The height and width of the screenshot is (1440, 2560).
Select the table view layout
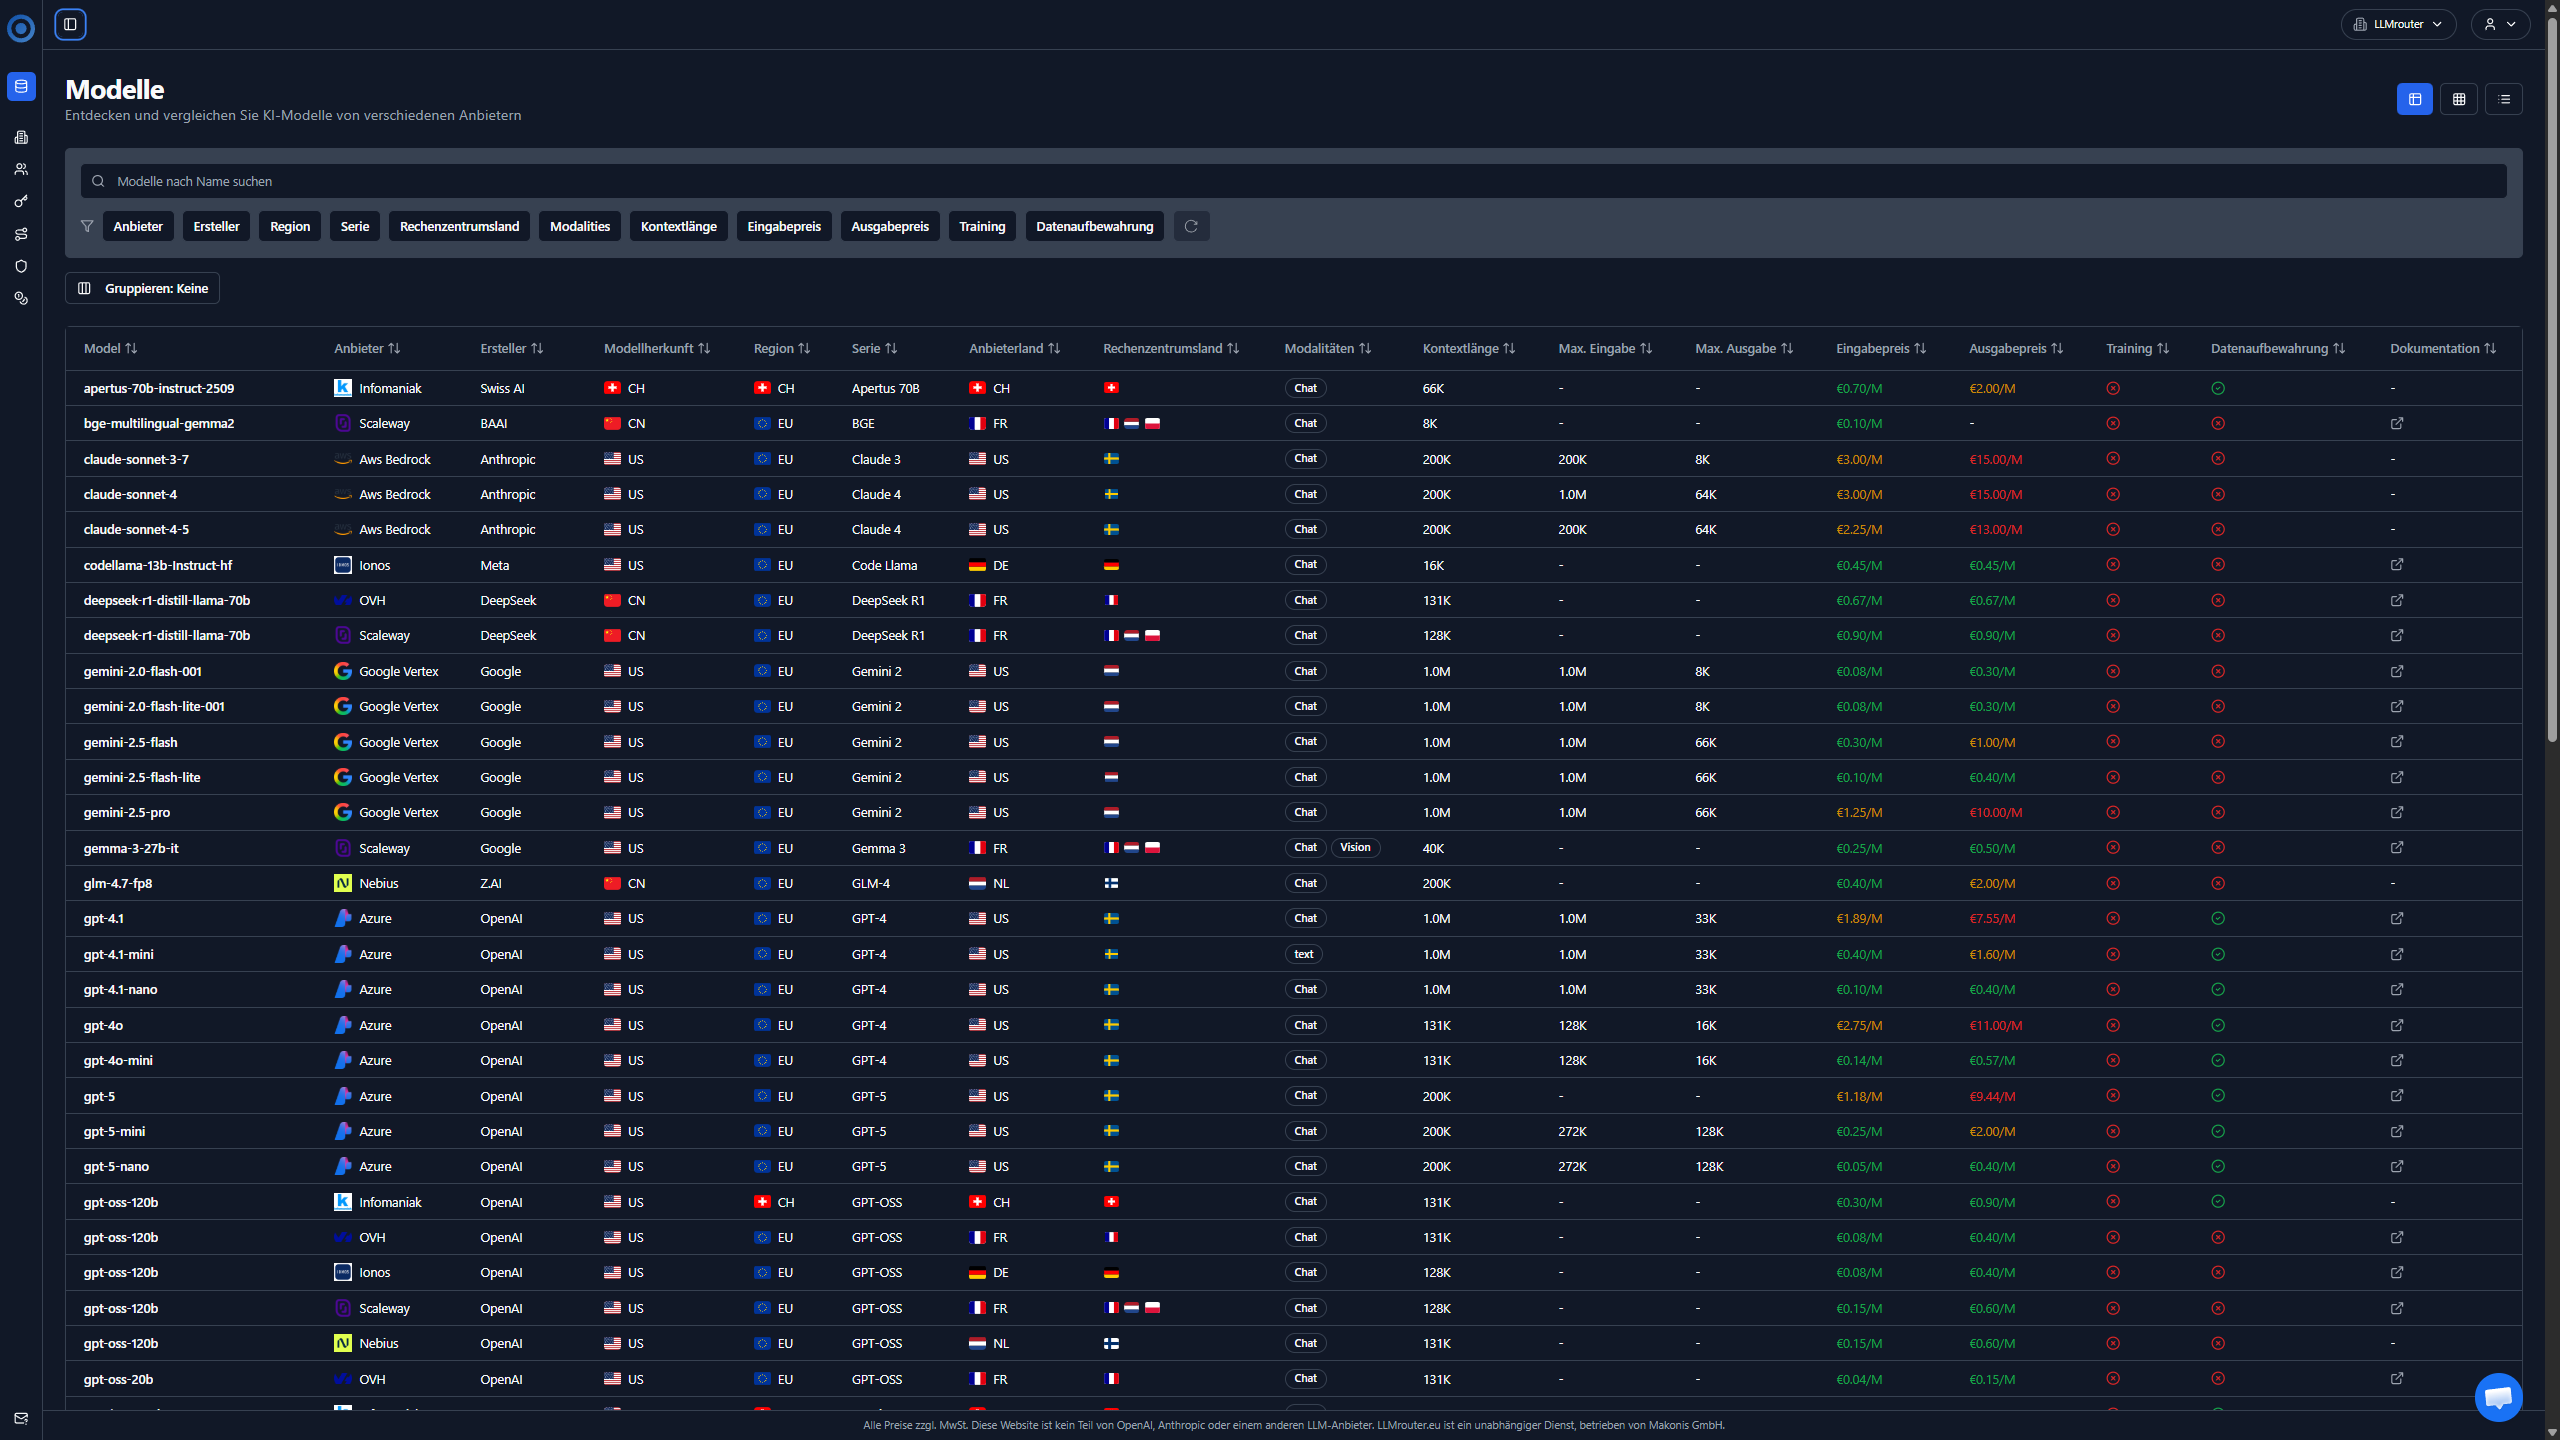tap(2414, 99)
